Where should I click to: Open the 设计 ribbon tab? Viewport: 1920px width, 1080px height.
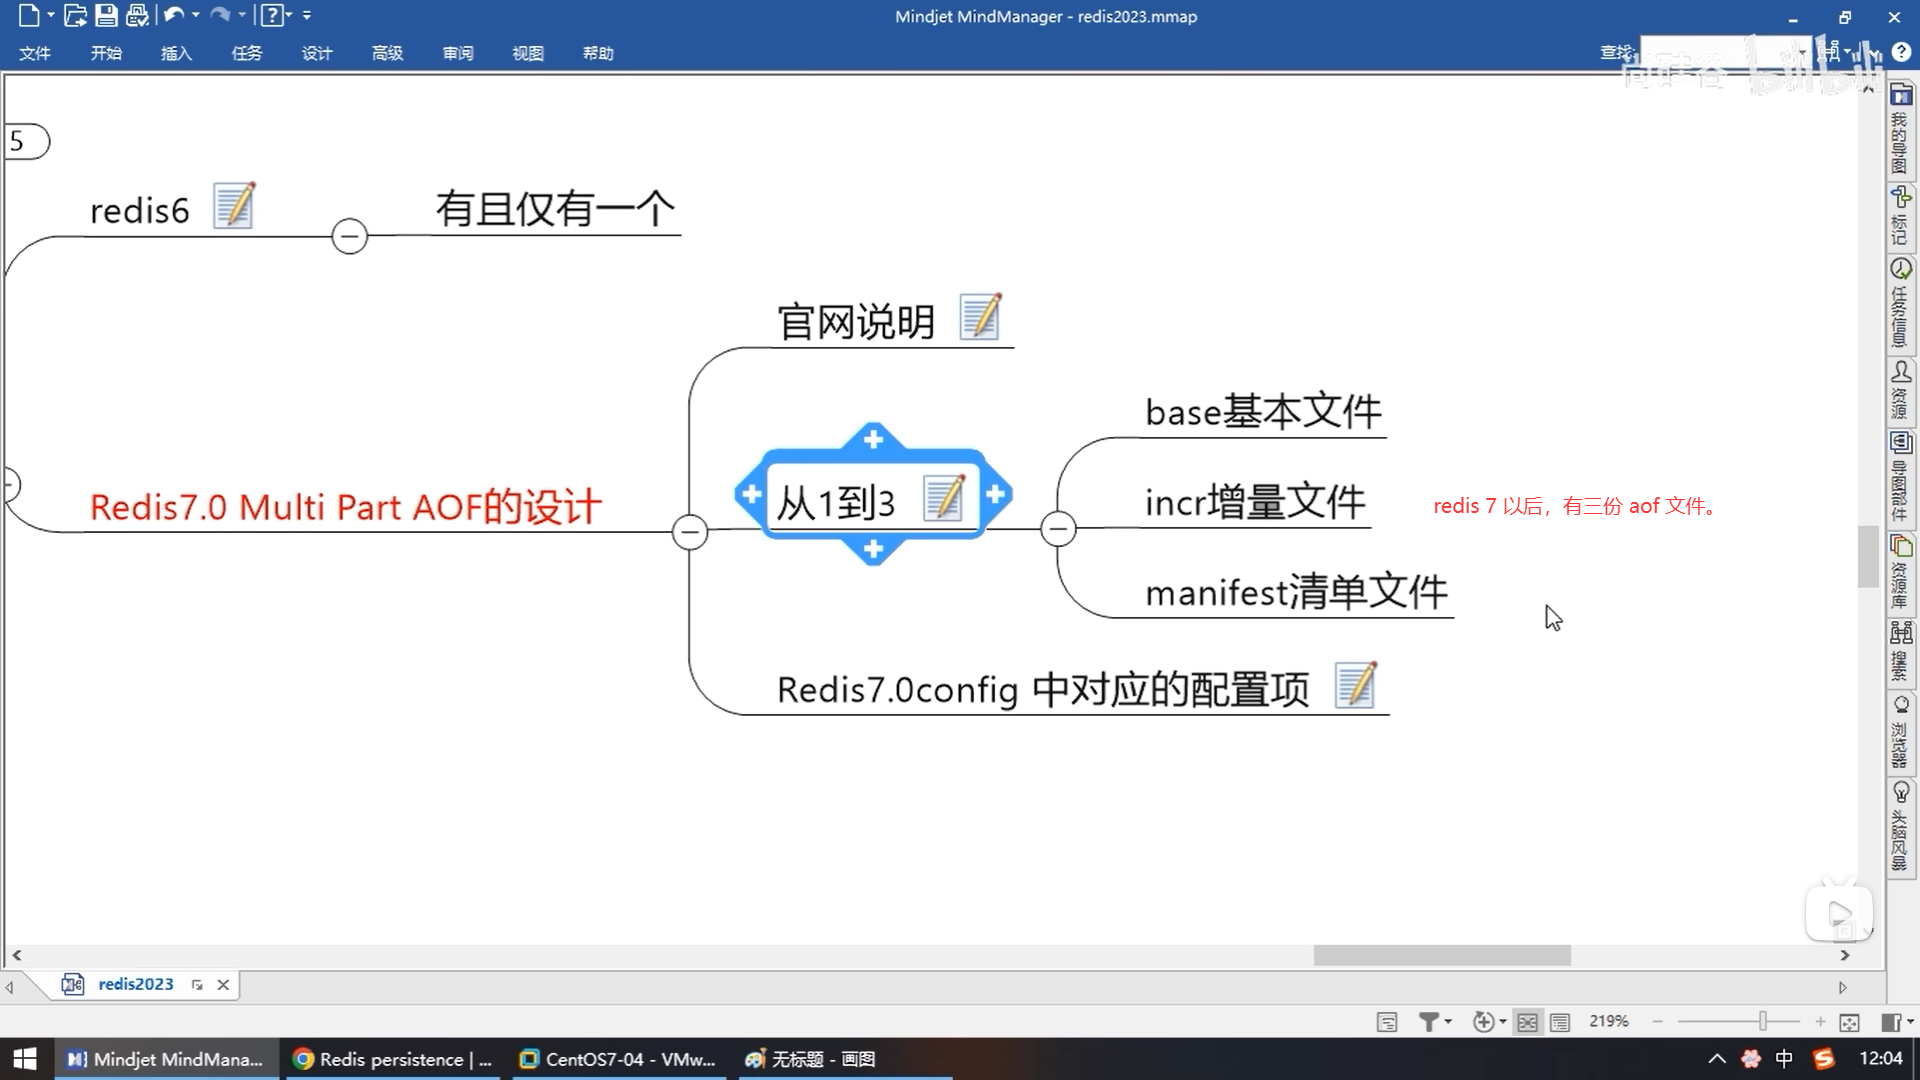coord(316,53)
